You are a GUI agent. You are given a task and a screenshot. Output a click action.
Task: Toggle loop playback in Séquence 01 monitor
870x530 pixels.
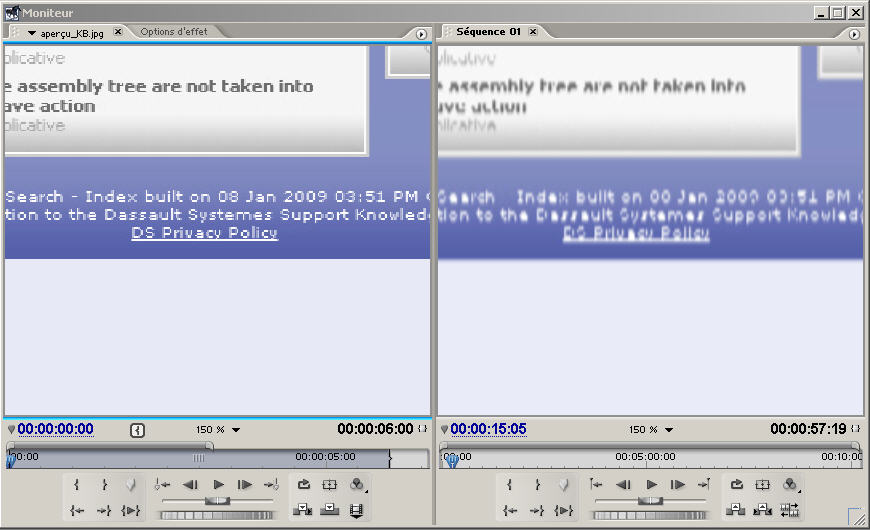(x=736, y=484)
